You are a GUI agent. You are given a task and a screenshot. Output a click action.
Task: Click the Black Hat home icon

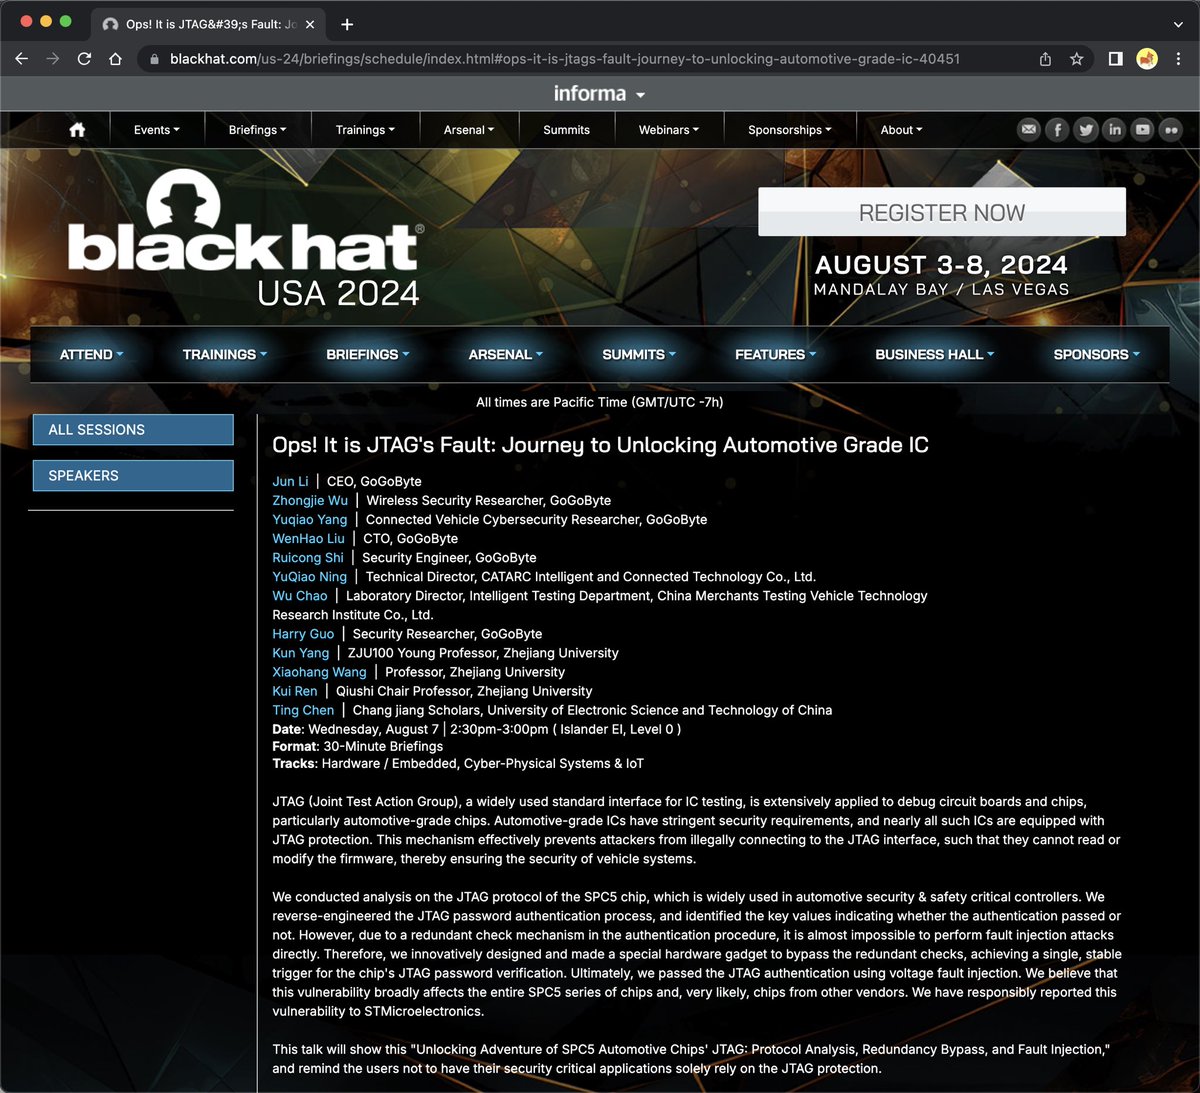77,129
